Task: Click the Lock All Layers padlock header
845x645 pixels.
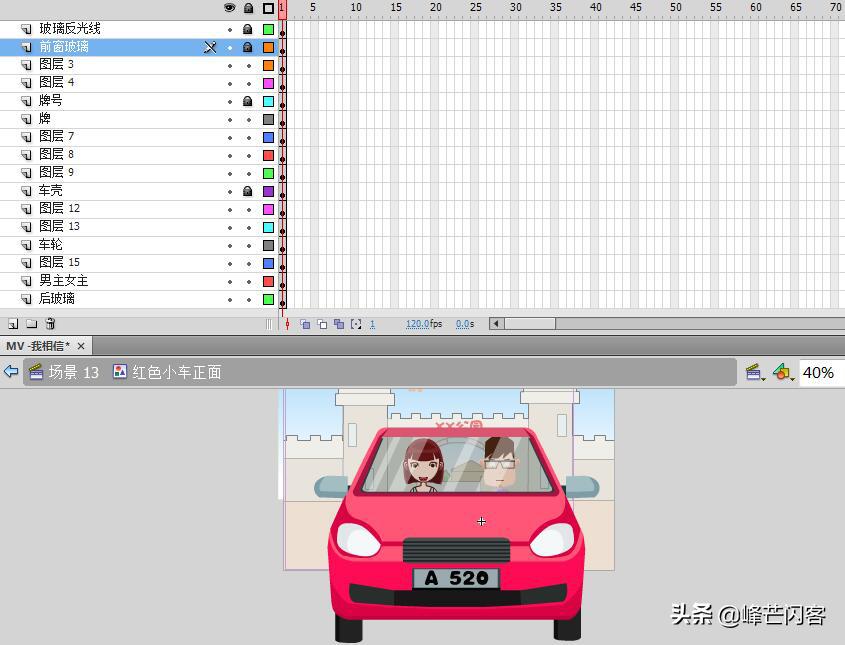Action: [x=248, y=8]
